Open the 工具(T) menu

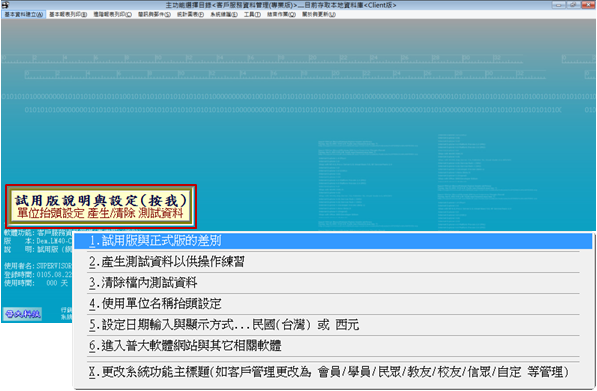click(252, 14)
